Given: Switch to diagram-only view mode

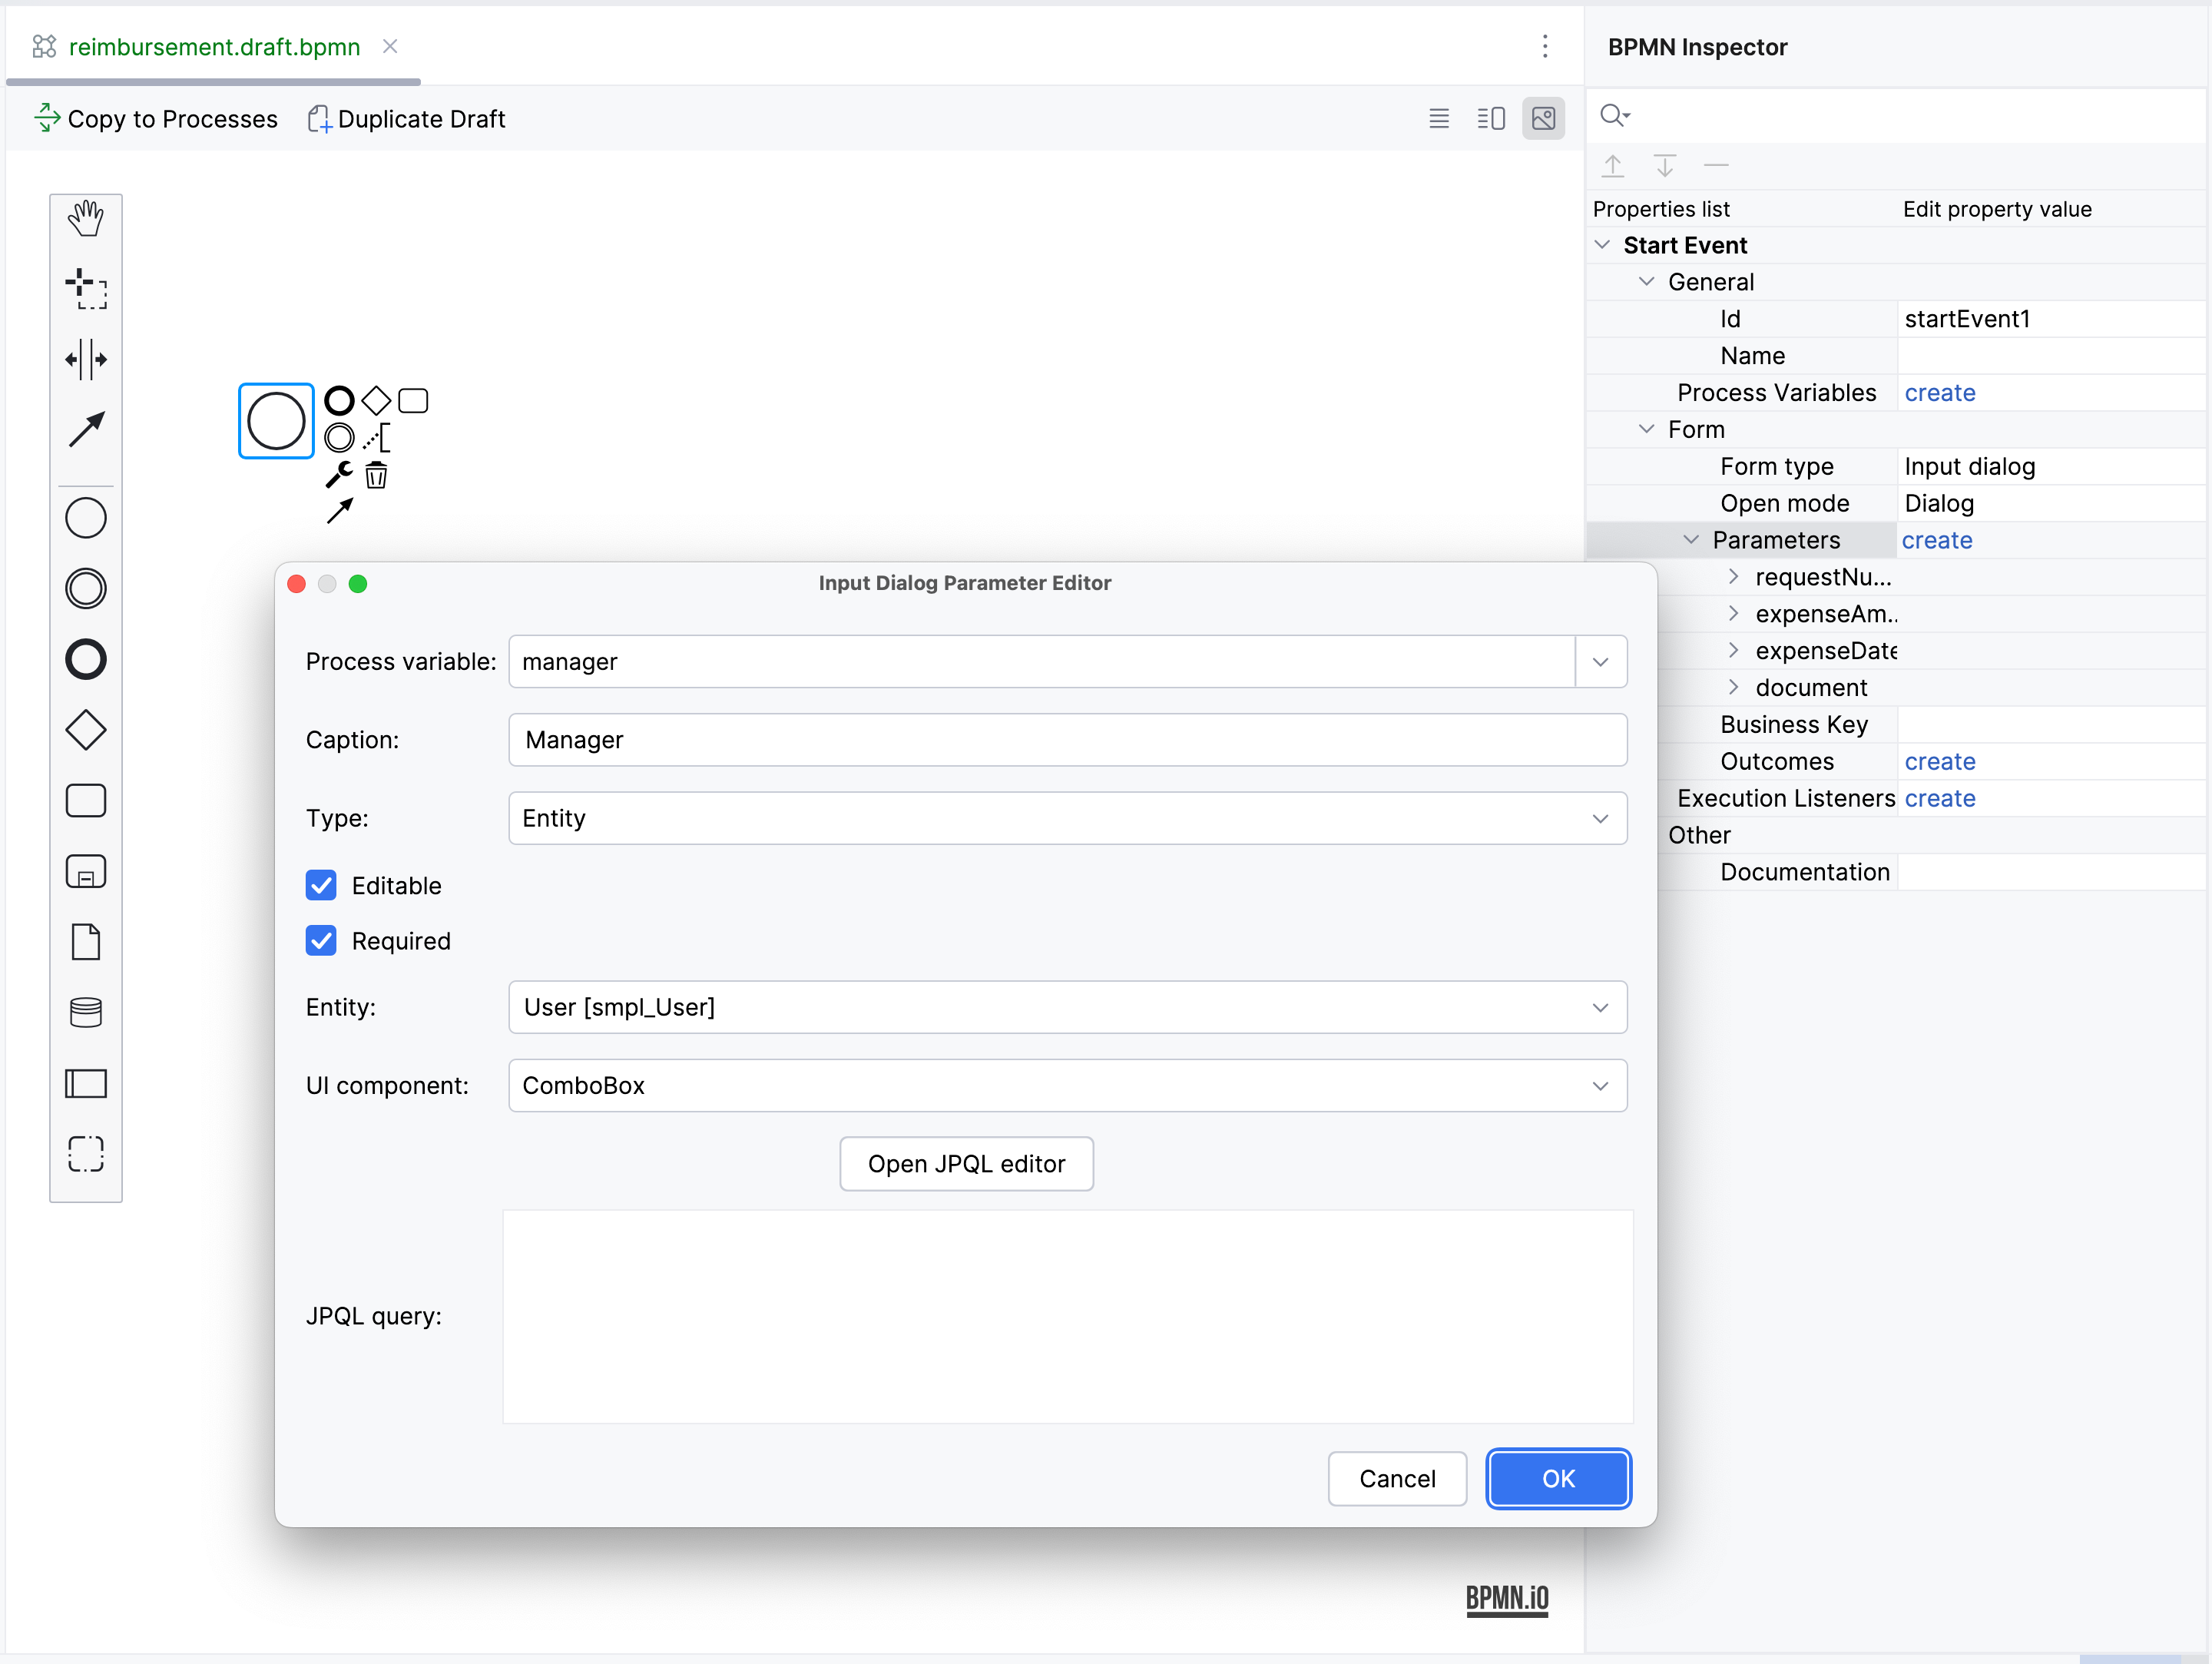Looking at the screenshot, I should click(x=1543, y=119).
